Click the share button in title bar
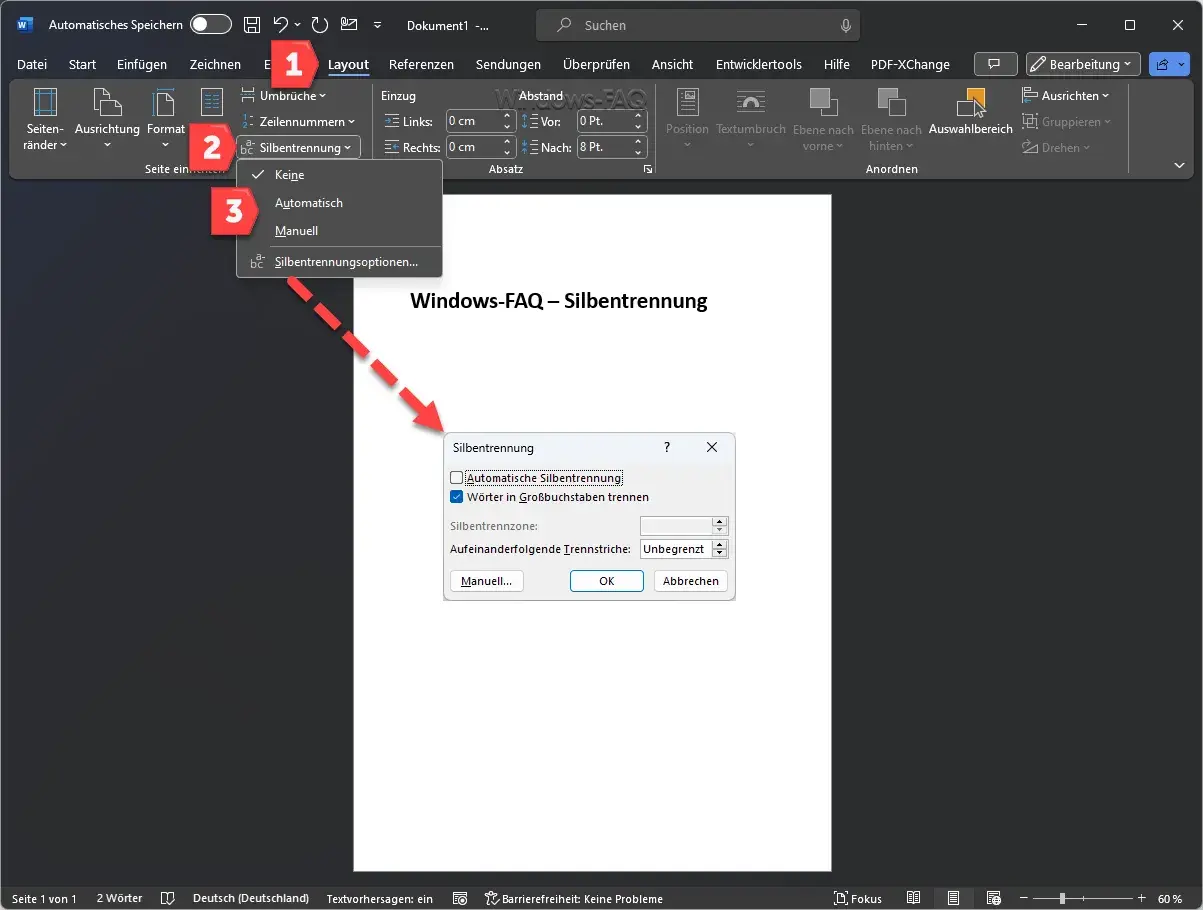Viewport: 1203px width, 910px height. pos(1168,64)
